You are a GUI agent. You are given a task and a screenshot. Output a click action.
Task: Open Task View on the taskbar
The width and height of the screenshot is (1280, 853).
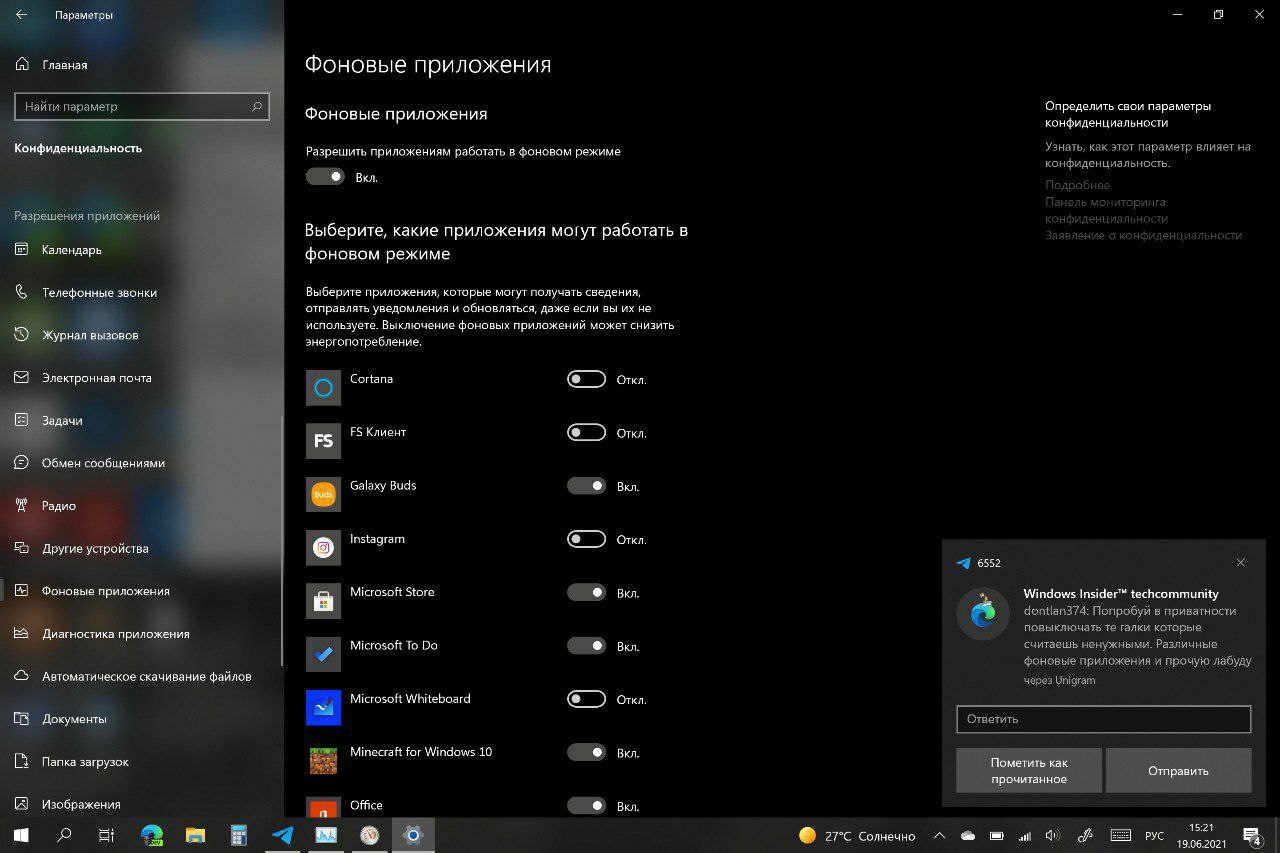108,835
